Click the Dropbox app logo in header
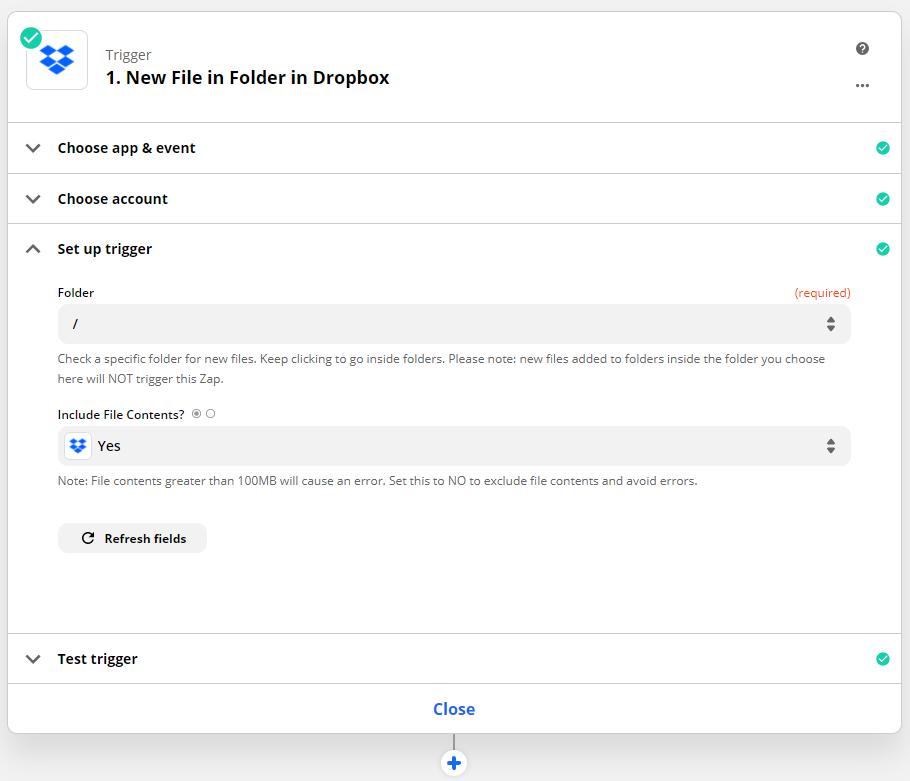The height and width of the screenshot is (781, 910). coord(57,60)
